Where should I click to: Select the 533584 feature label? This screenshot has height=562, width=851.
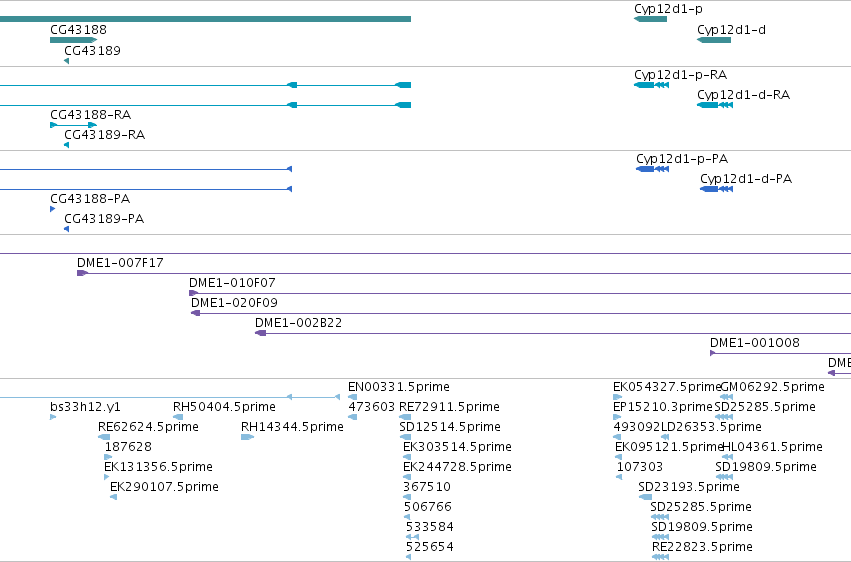pos(430,528)
